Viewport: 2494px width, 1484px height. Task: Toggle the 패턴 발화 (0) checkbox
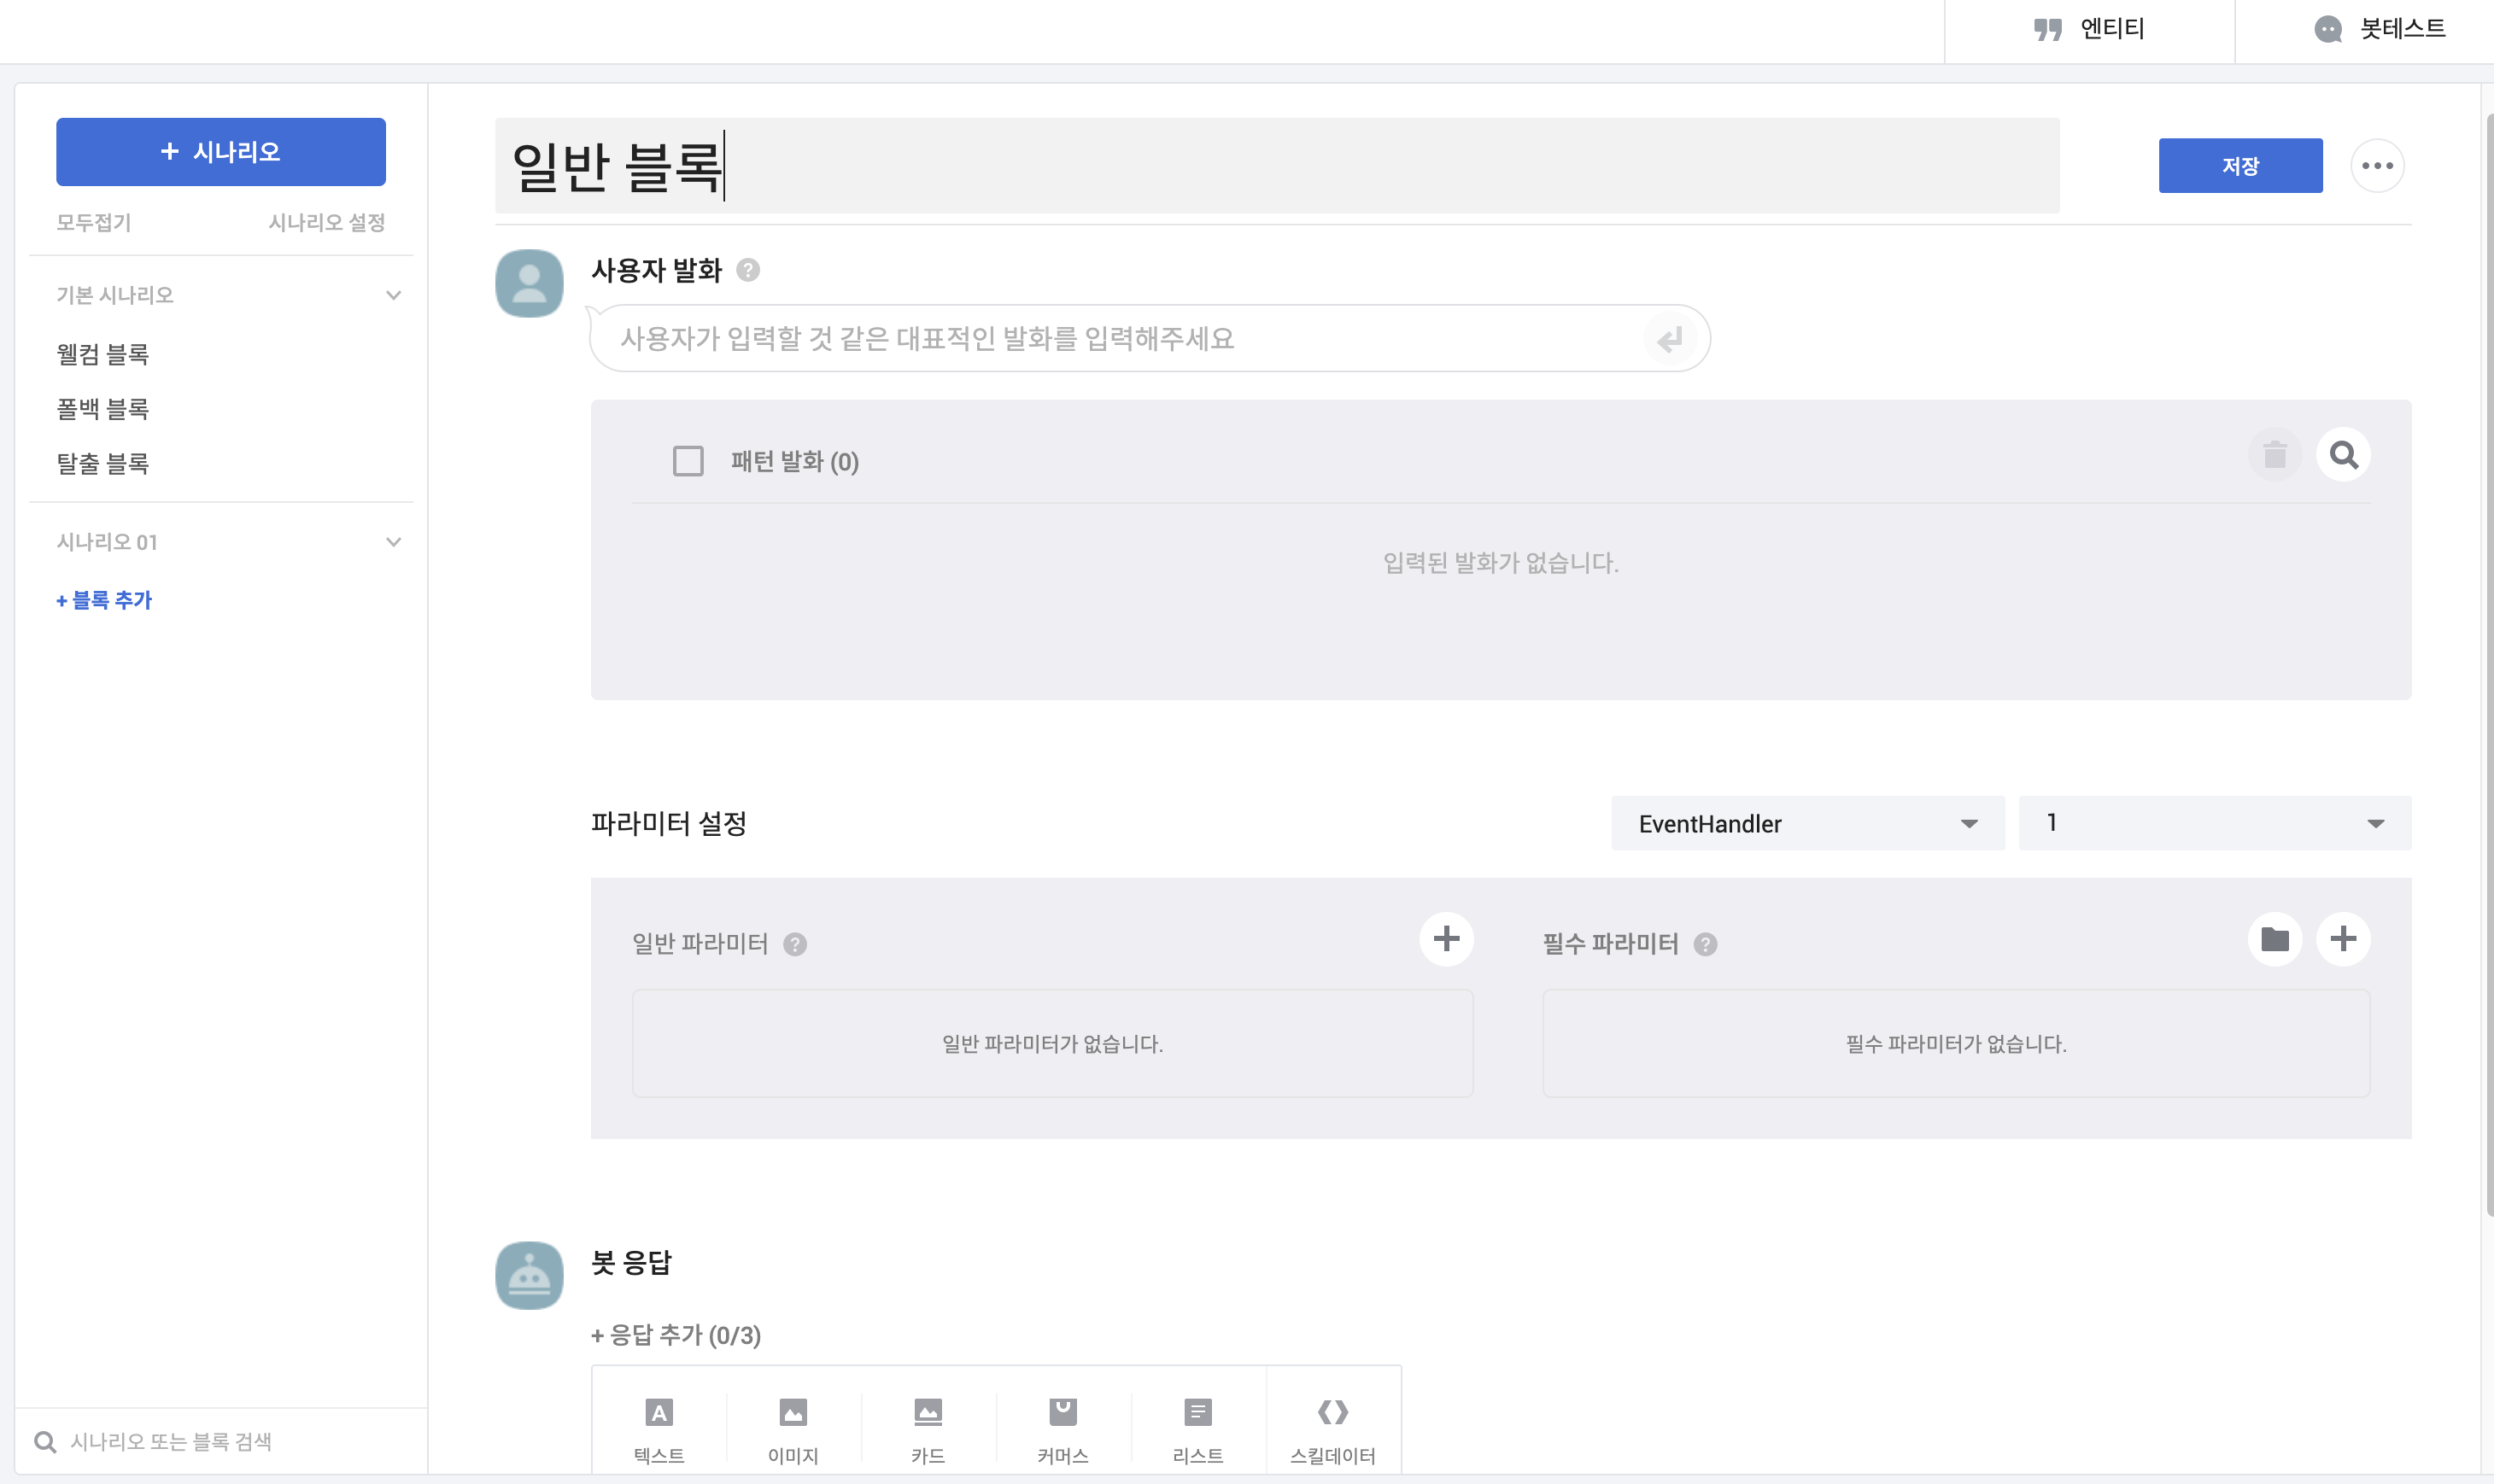click(x=688, y=461)
